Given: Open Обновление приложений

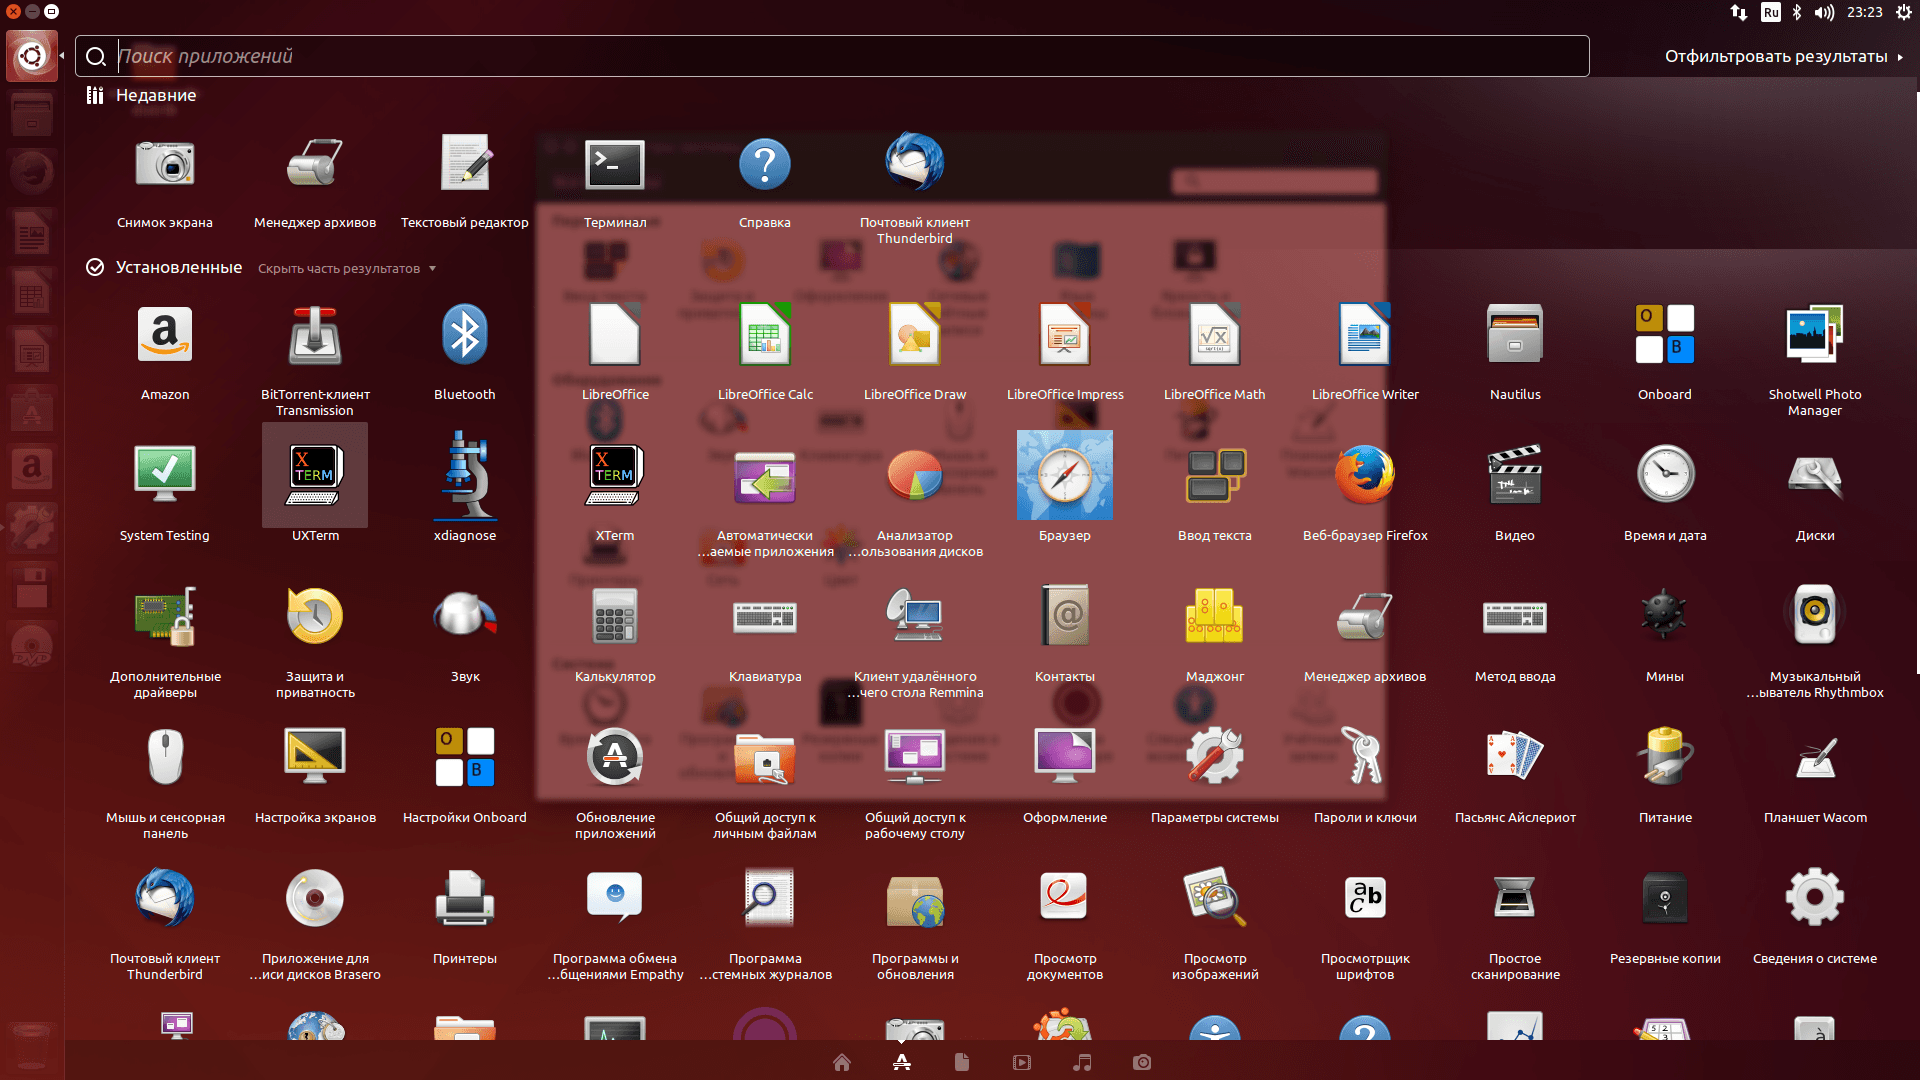Looking at the screenshot, I should point(615,758).
